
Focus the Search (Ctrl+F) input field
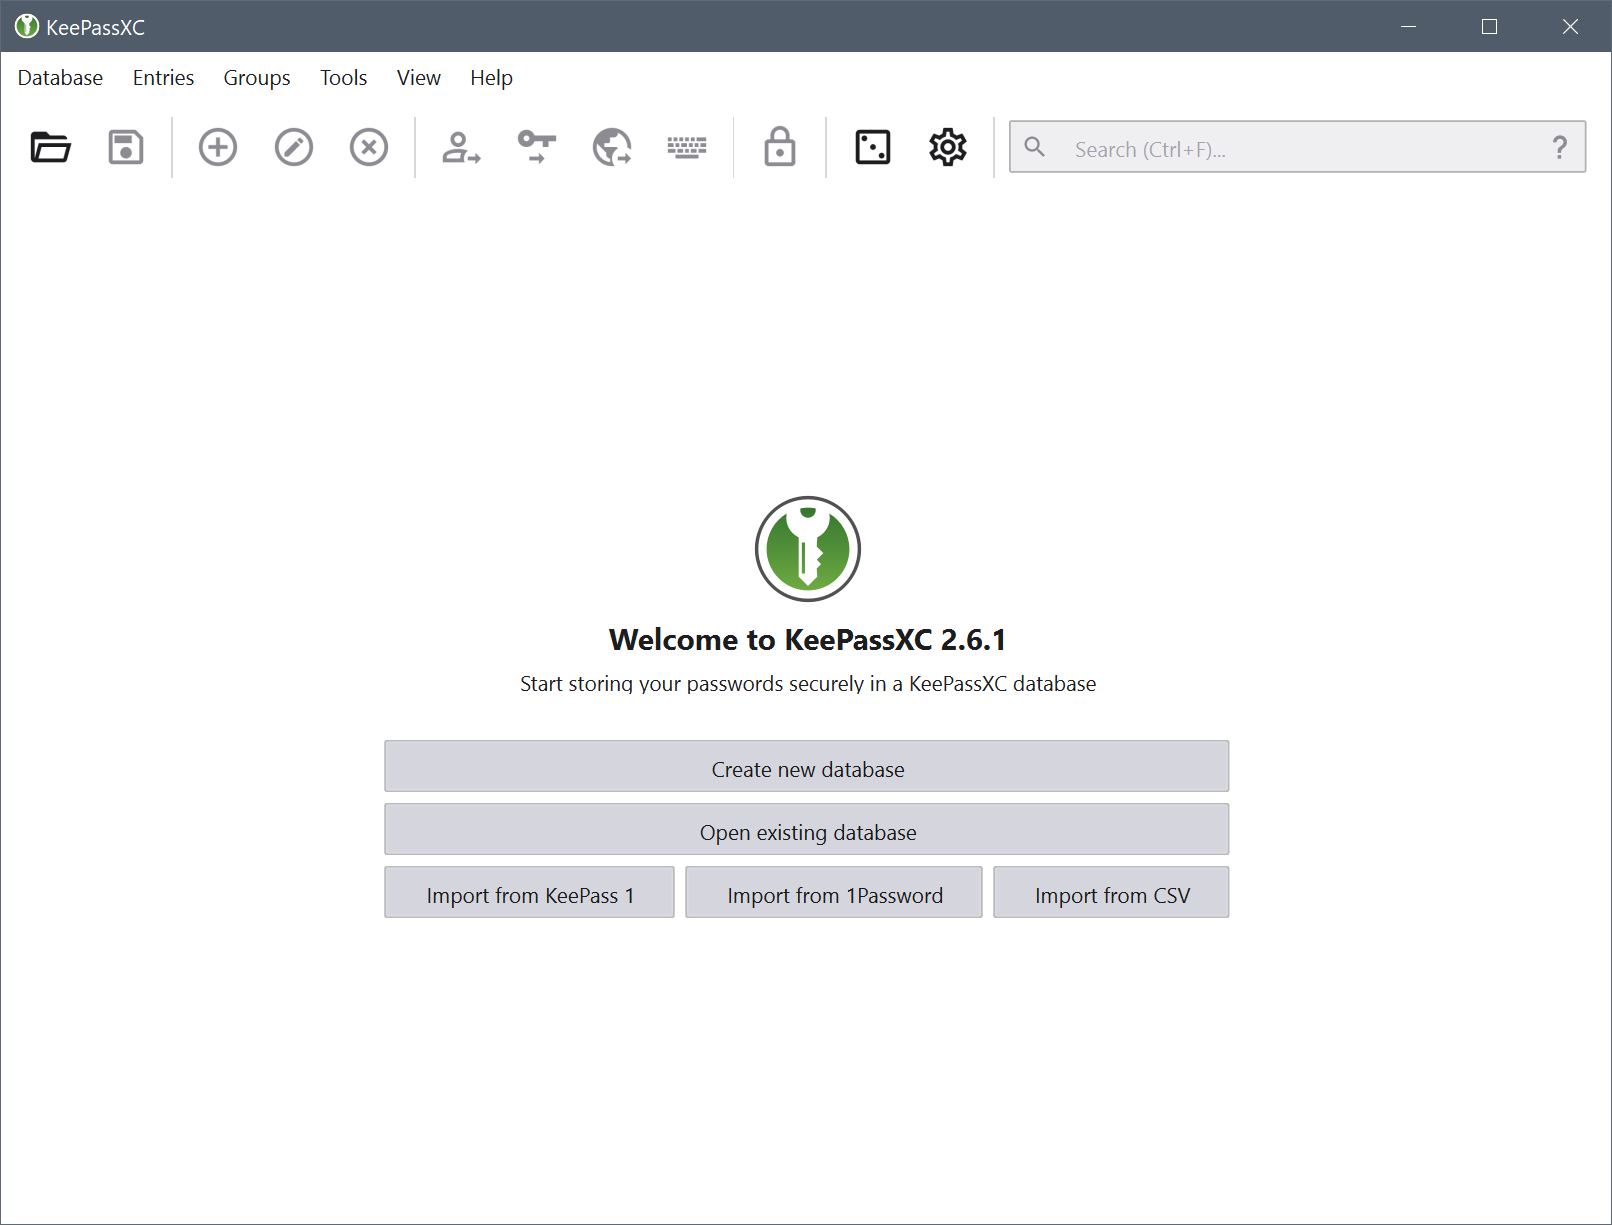1298,148
